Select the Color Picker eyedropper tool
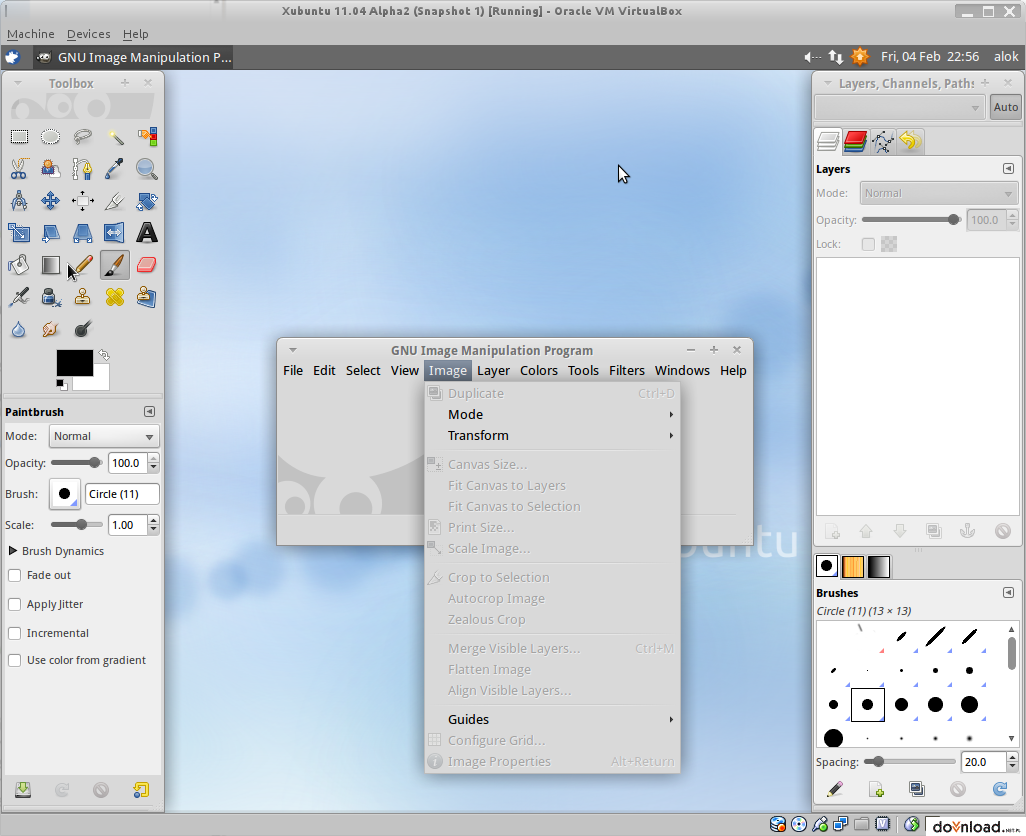1026x836 pixels. (115, 169)
